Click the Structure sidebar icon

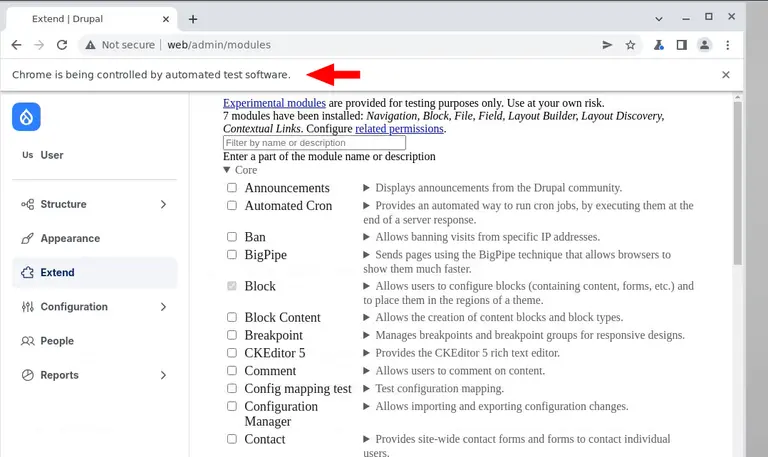coord(27,204)
